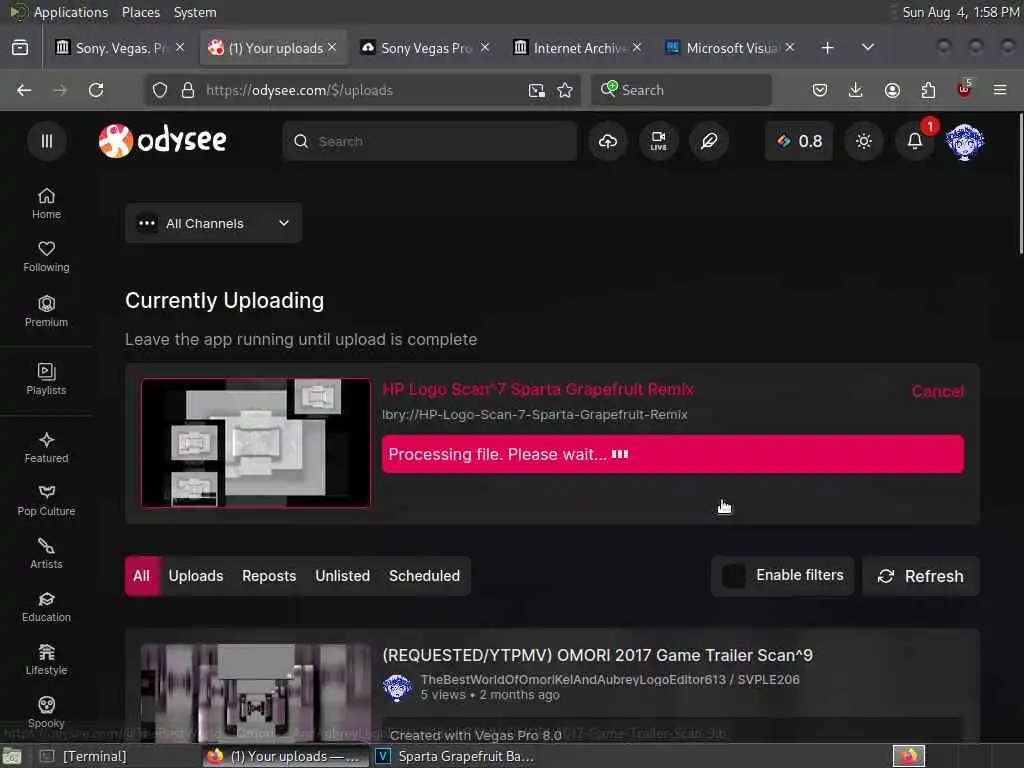Click the OMORI trailer video thumbnail
Screen dimensions: 1024x768
tap(256, 692)
